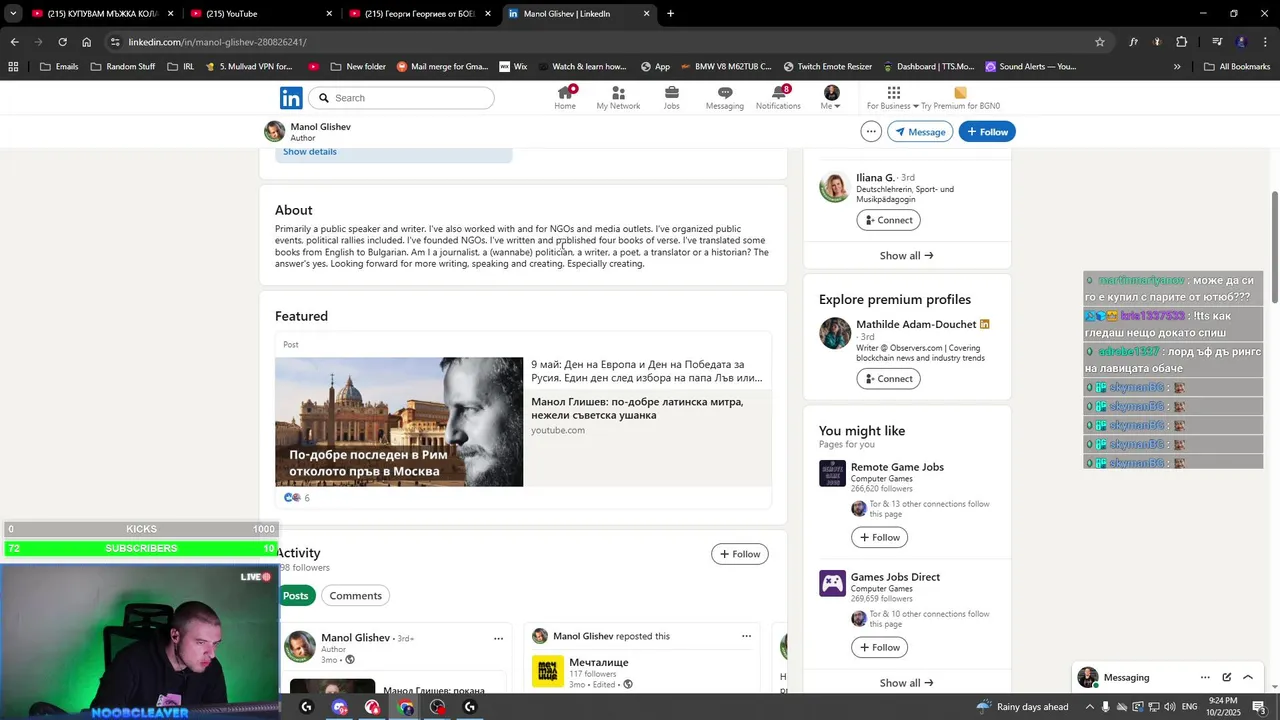Show all people in sidebar under Iliana G.
This screenshot has height=720, width=1280.
coord(906,256)
